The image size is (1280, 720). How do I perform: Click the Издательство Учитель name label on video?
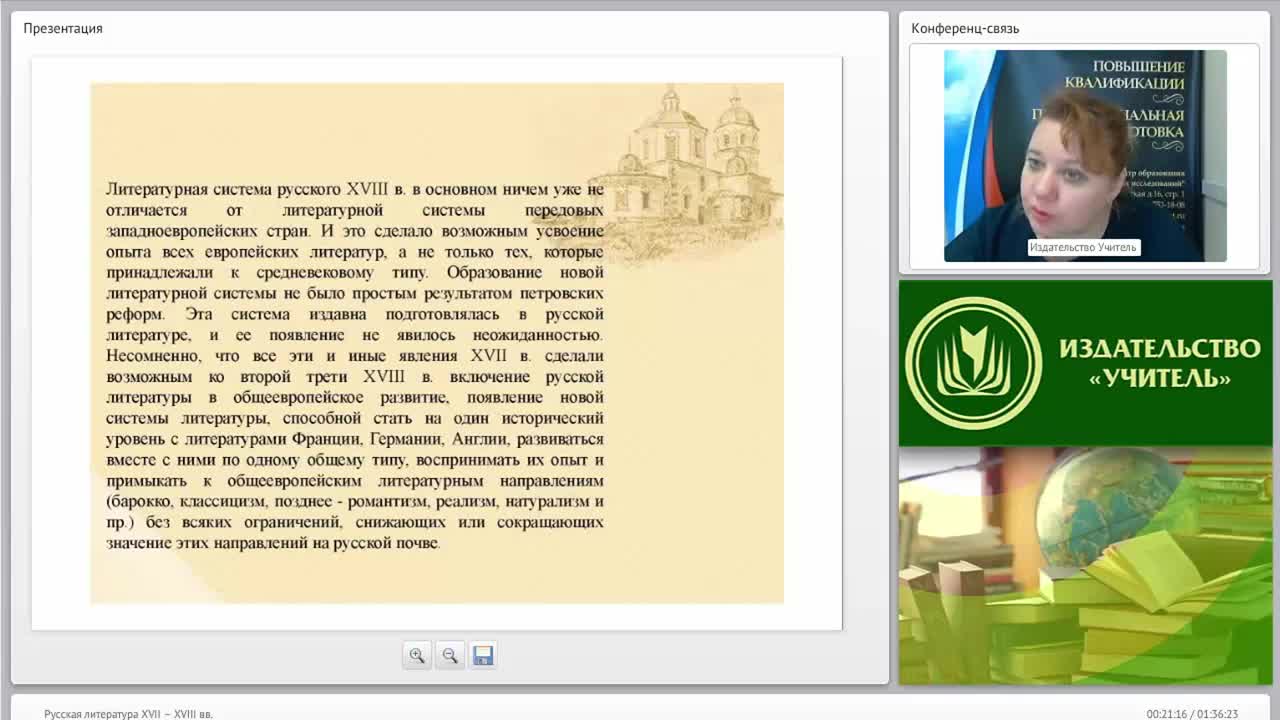click(x=1083, y=247)
